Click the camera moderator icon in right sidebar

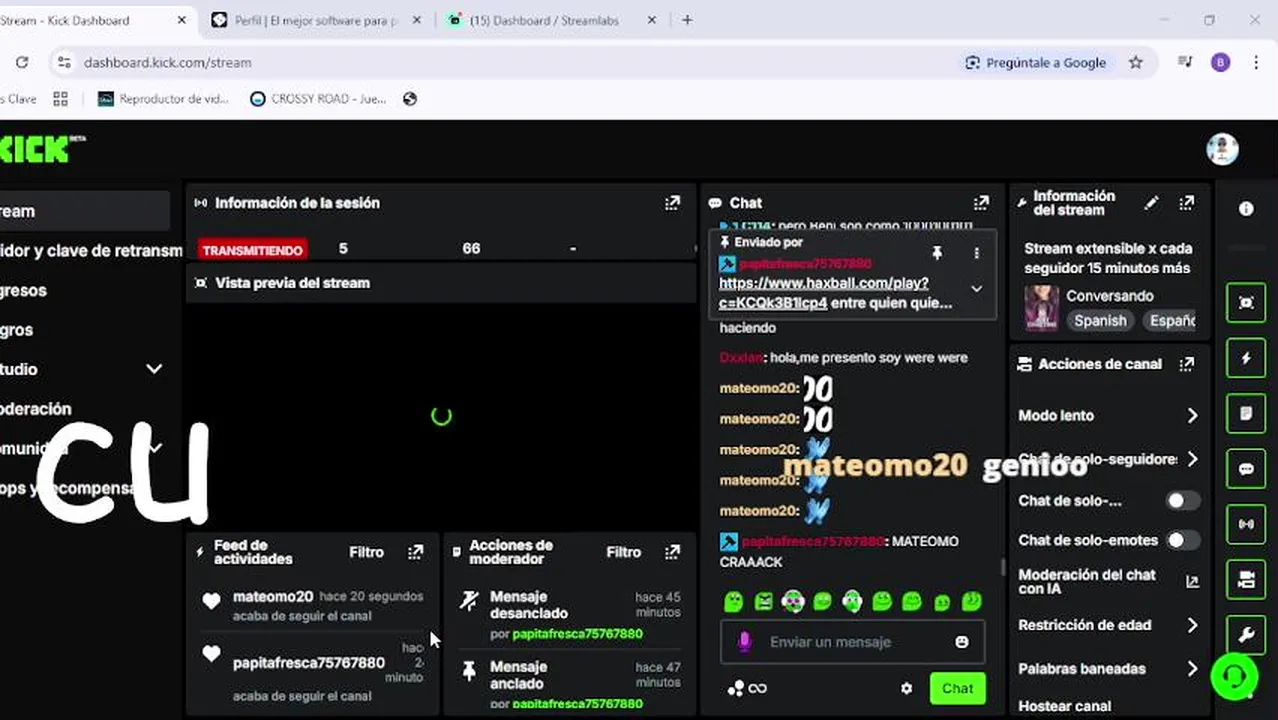[x=1246, y=579]
